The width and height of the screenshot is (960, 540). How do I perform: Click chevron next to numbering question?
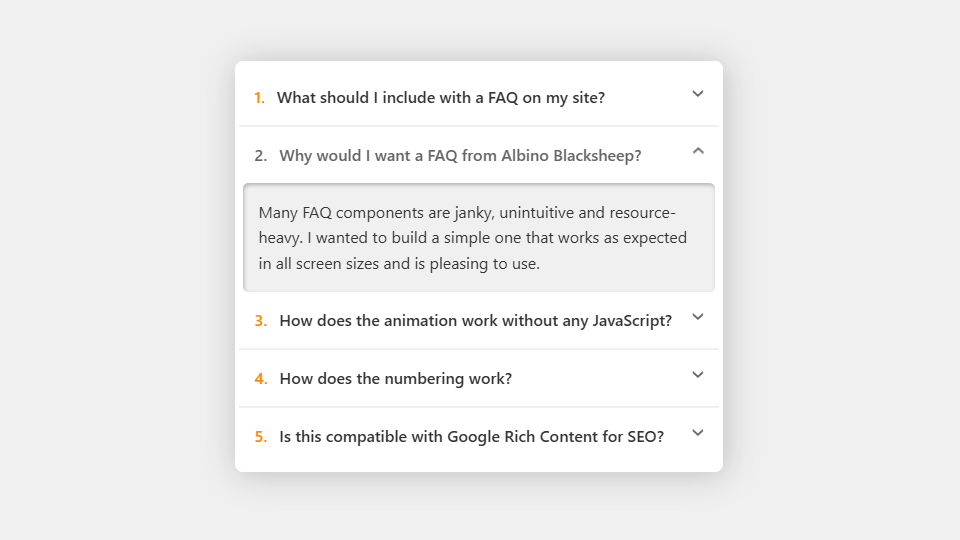pos(698,375)
